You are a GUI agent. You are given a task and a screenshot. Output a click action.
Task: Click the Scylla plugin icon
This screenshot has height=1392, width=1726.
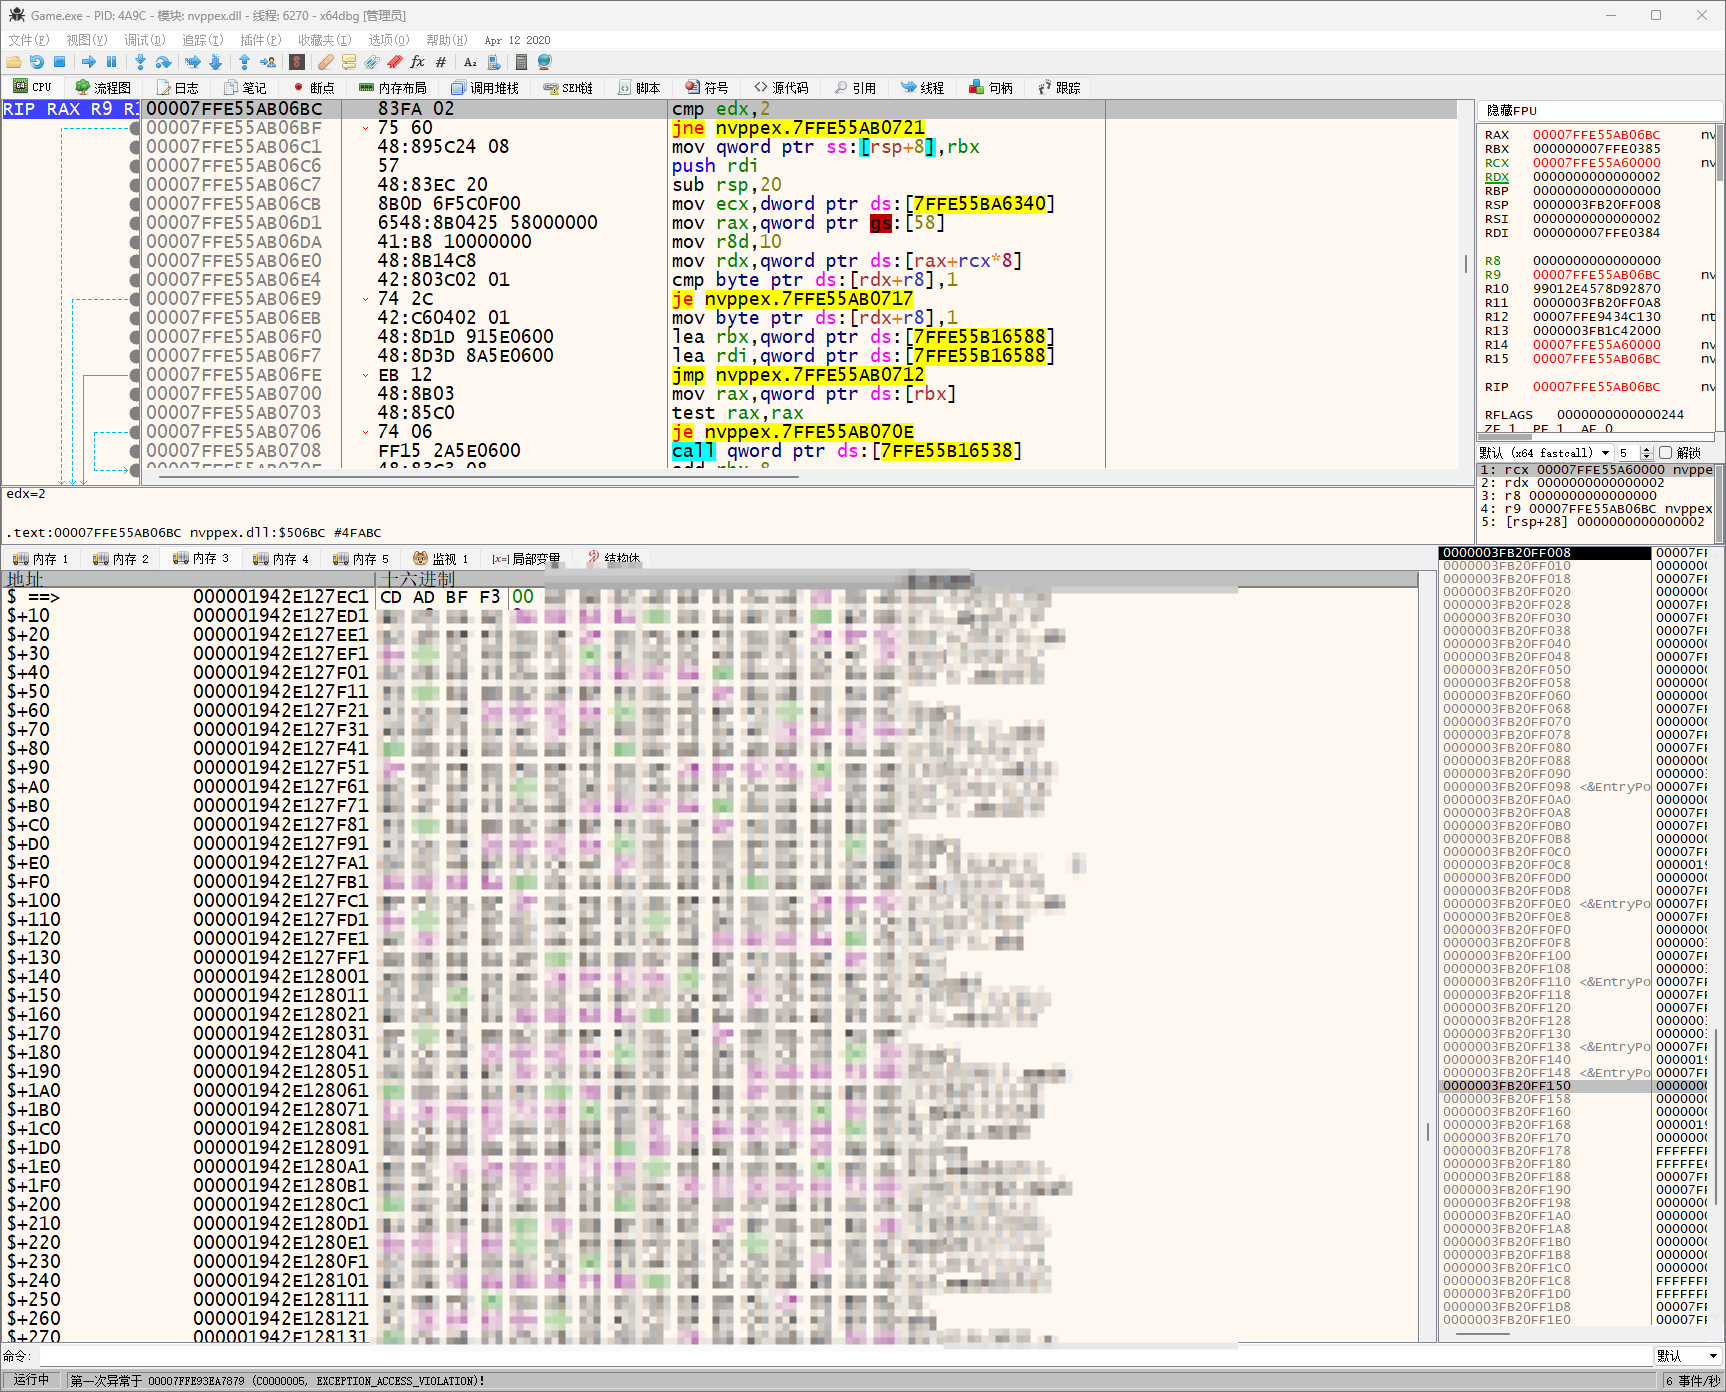point(297,62)
